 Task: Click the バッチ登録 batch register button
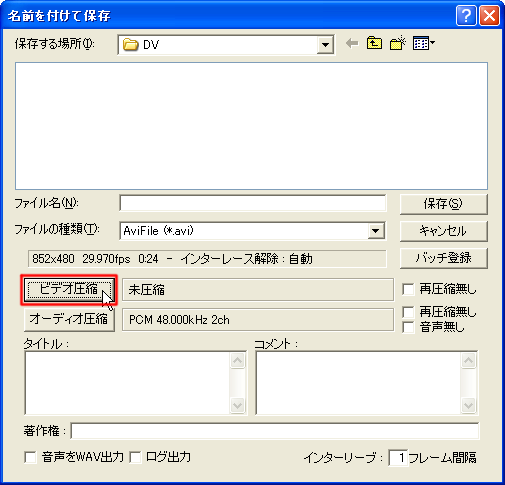click(443, 258)
